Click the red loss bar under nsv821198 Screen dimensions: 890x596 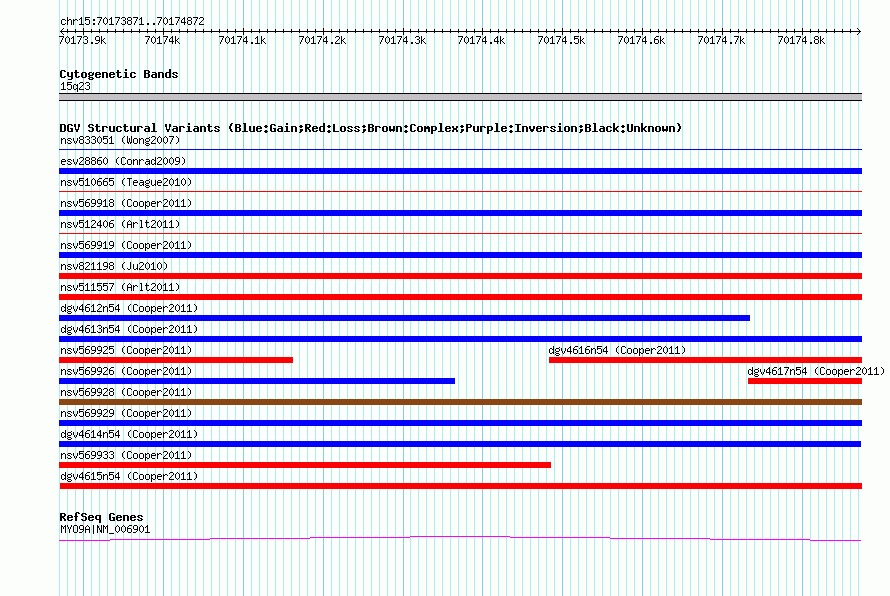[x=460, y=276]
